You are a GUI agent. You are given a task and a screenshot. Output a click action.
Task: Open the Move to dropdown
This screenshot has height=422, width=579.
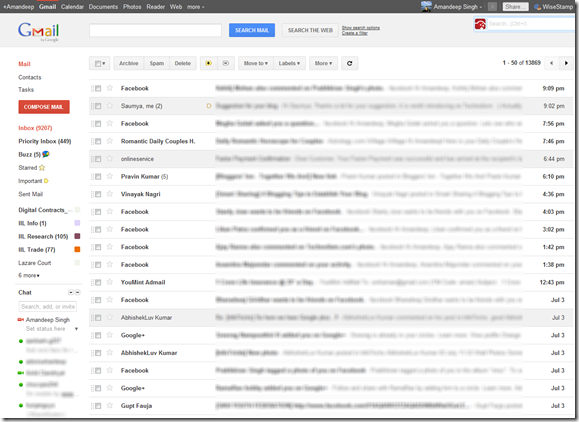[x=256, y=63]
